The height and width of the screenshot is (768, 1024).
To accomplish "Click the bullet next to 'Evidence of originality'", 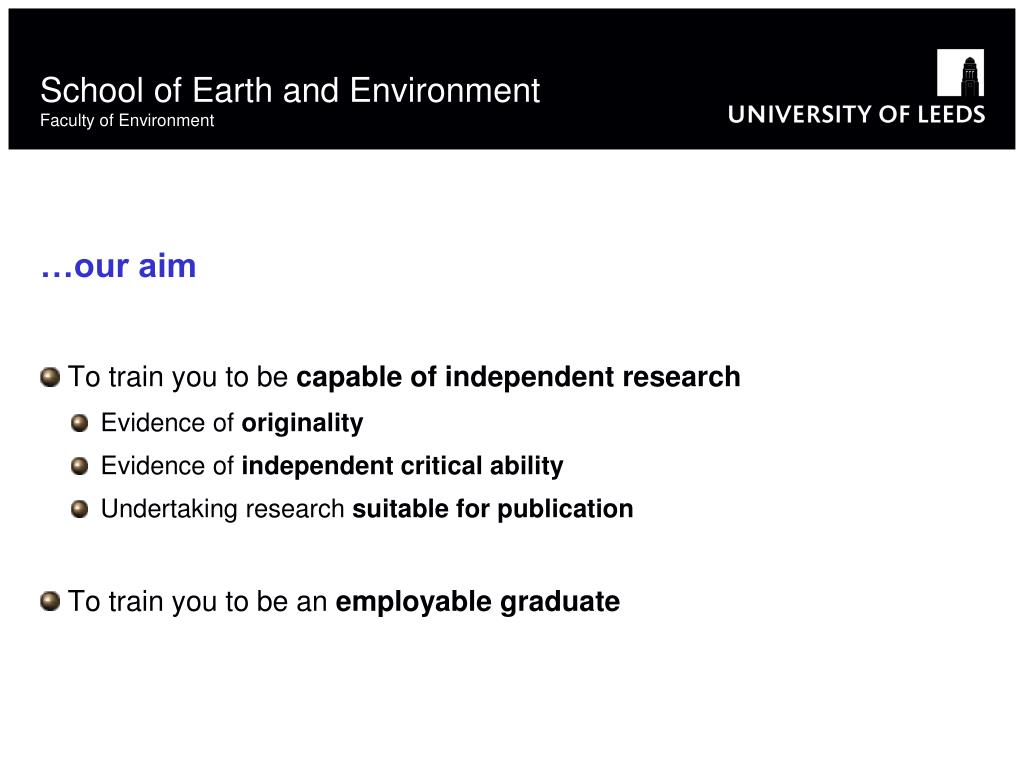I will click(x=80, y=423).
